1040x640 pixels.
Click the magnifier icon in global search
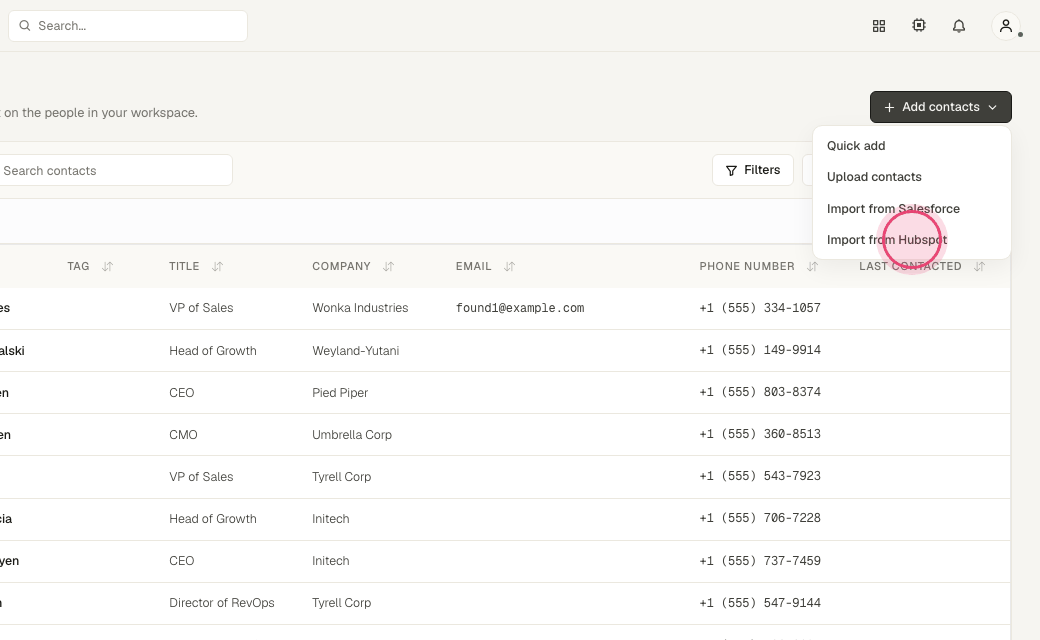tap(25, 25)
